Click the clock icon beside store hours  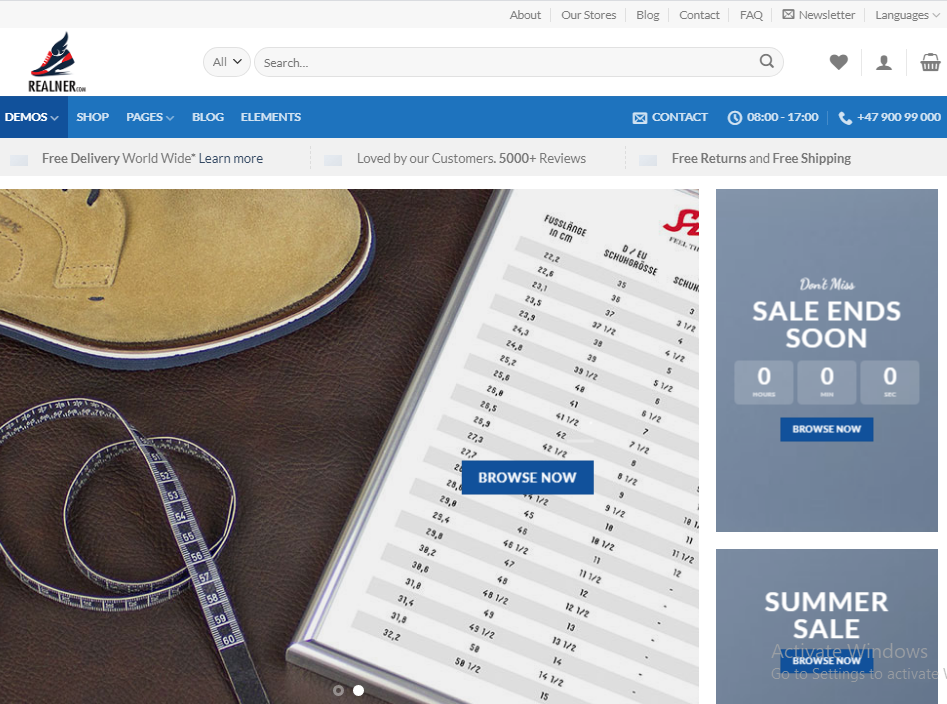pos(734,117)
